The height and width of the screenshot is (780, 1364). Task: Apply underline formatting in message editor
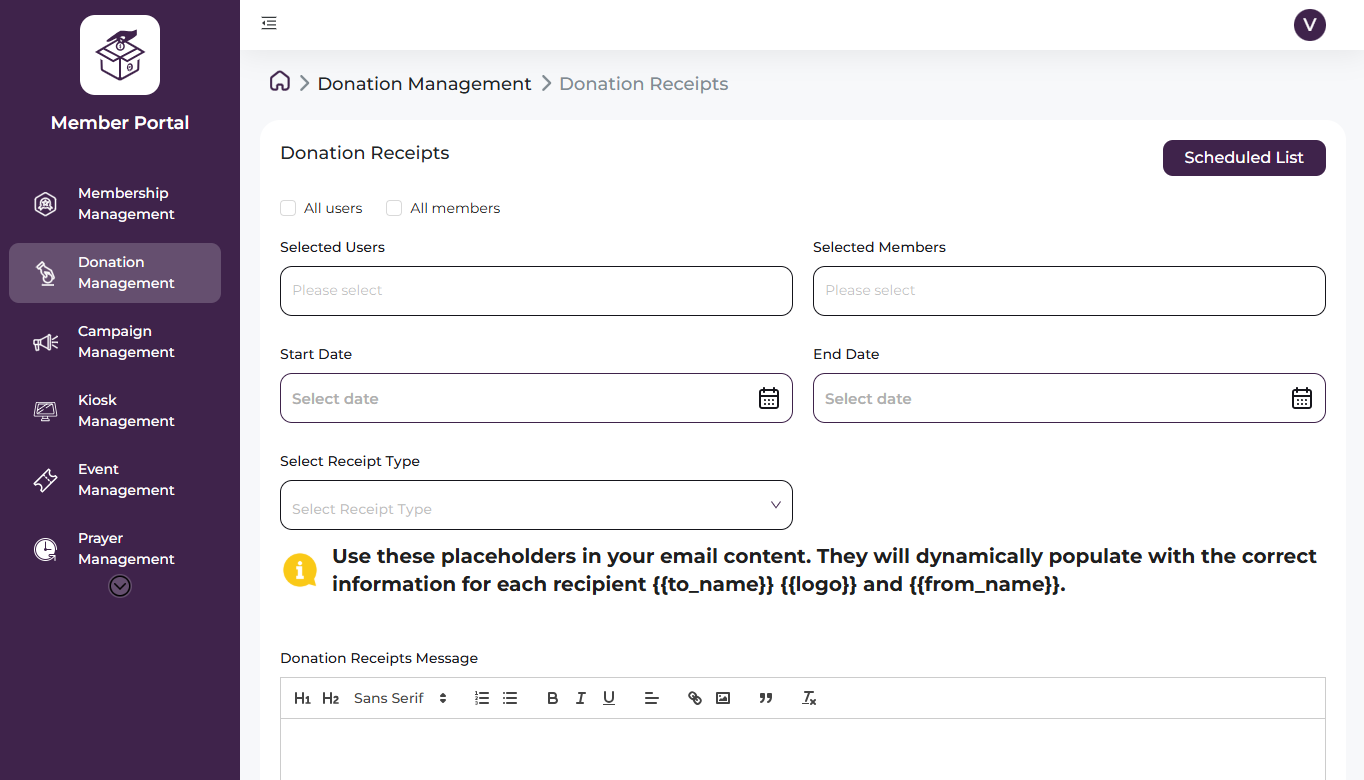608,698
